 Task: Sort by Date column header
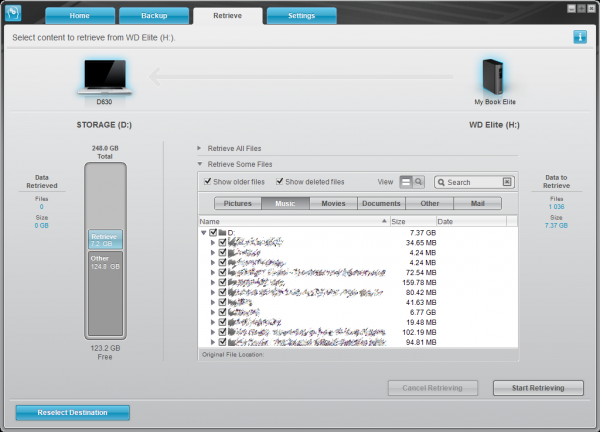pos(471,221)
